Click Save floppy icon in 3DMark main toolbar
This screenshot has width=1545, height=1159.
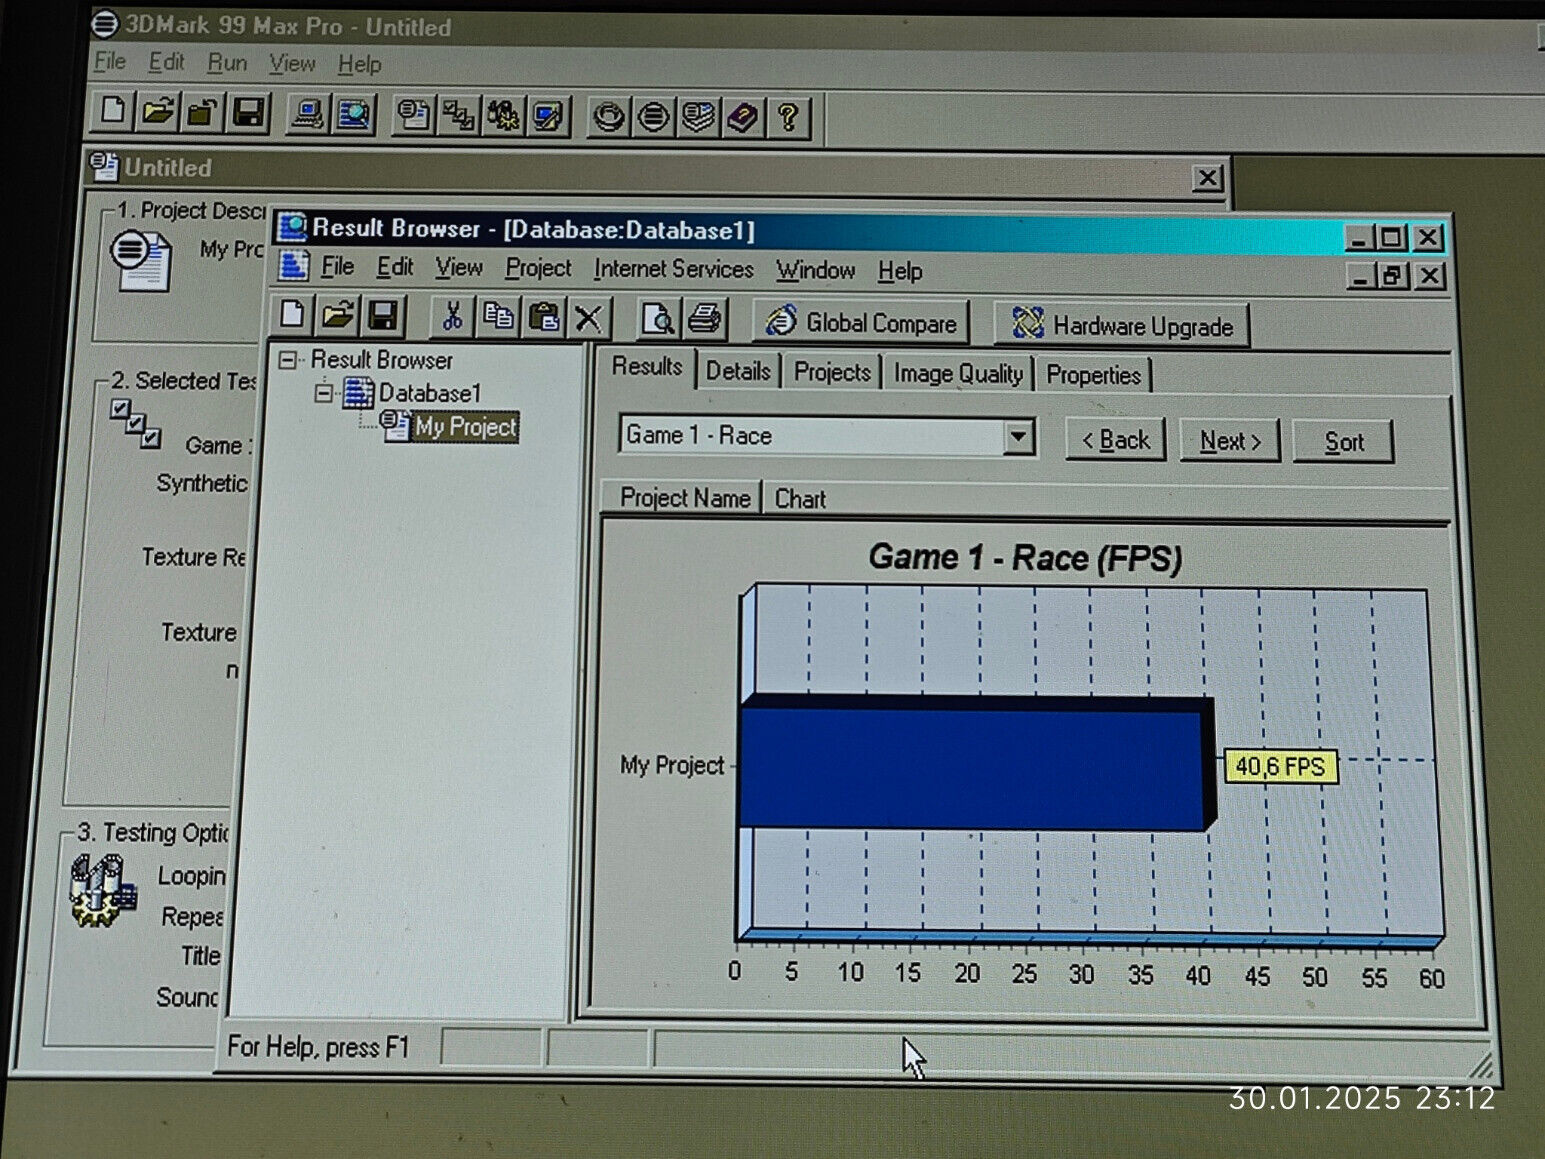248,112
